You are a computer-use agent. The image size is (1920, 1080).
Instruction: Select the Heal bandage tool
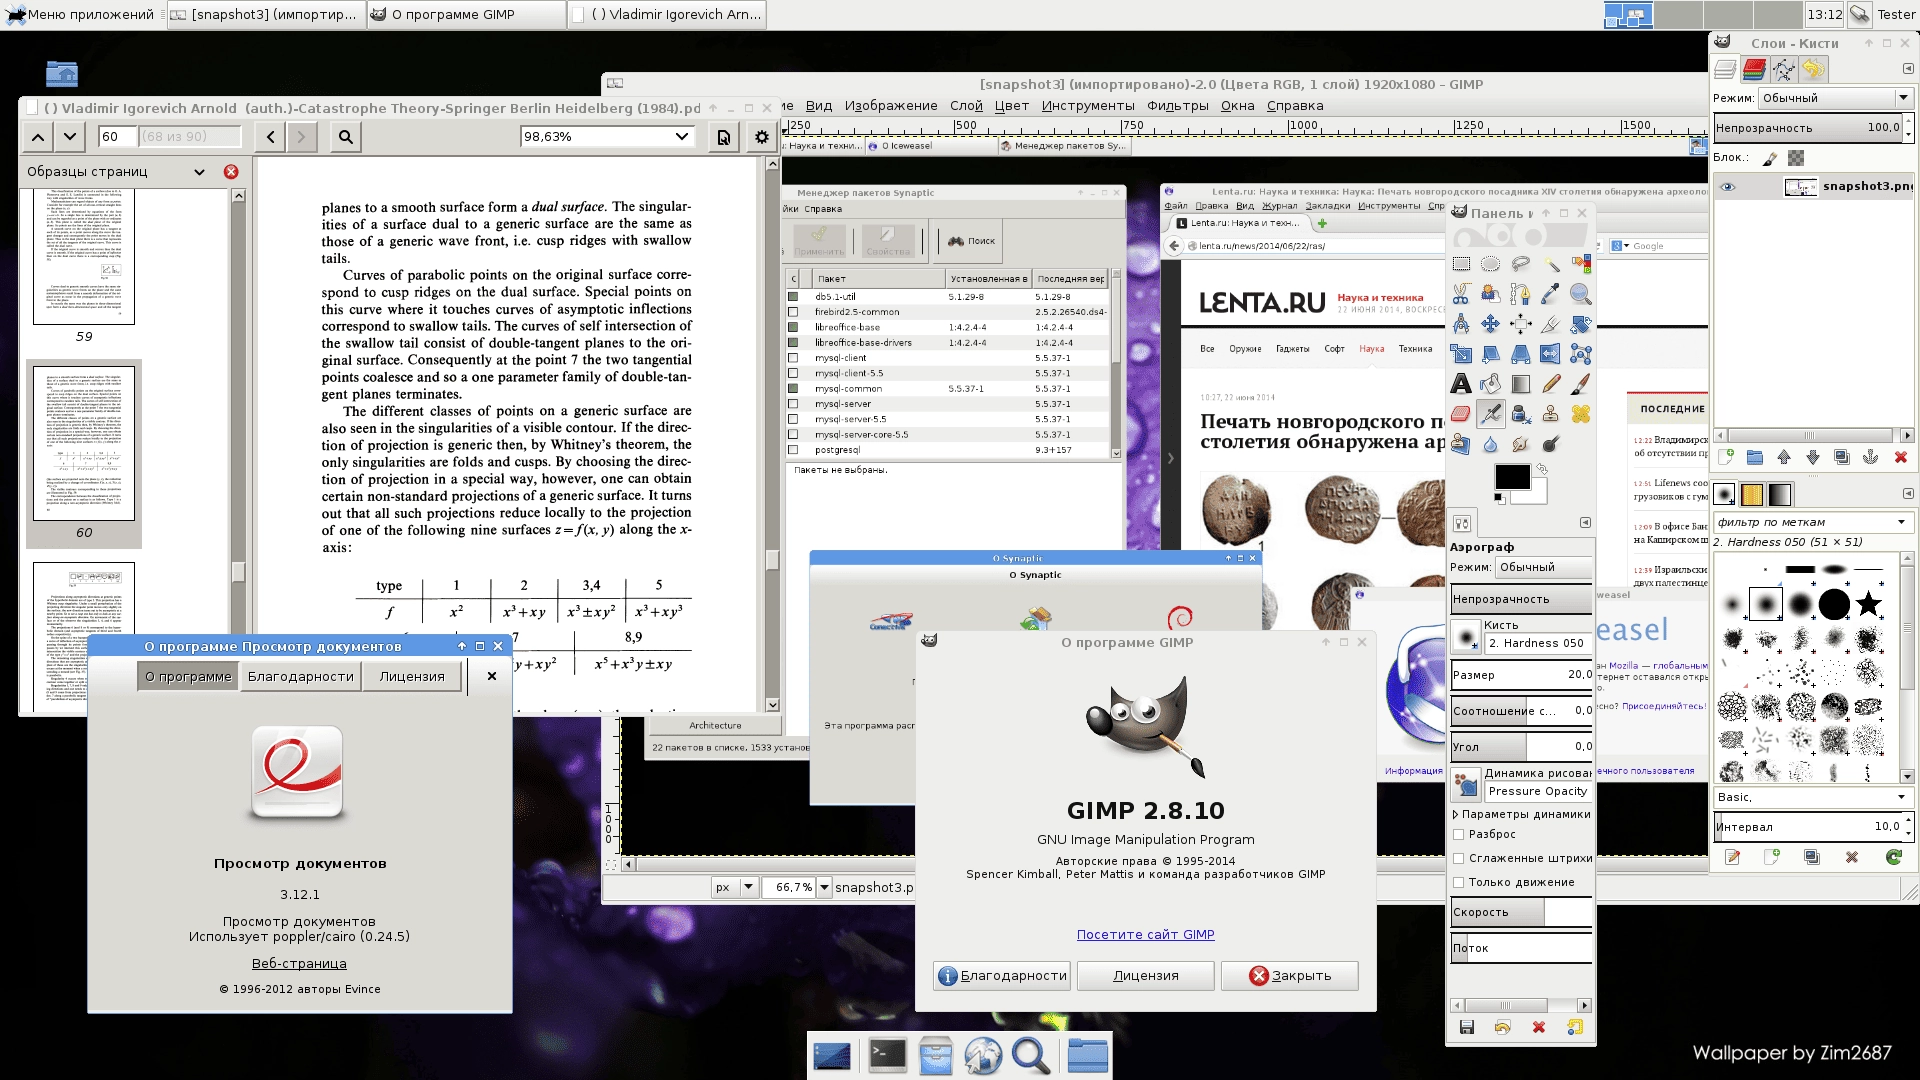[1581, 414]
